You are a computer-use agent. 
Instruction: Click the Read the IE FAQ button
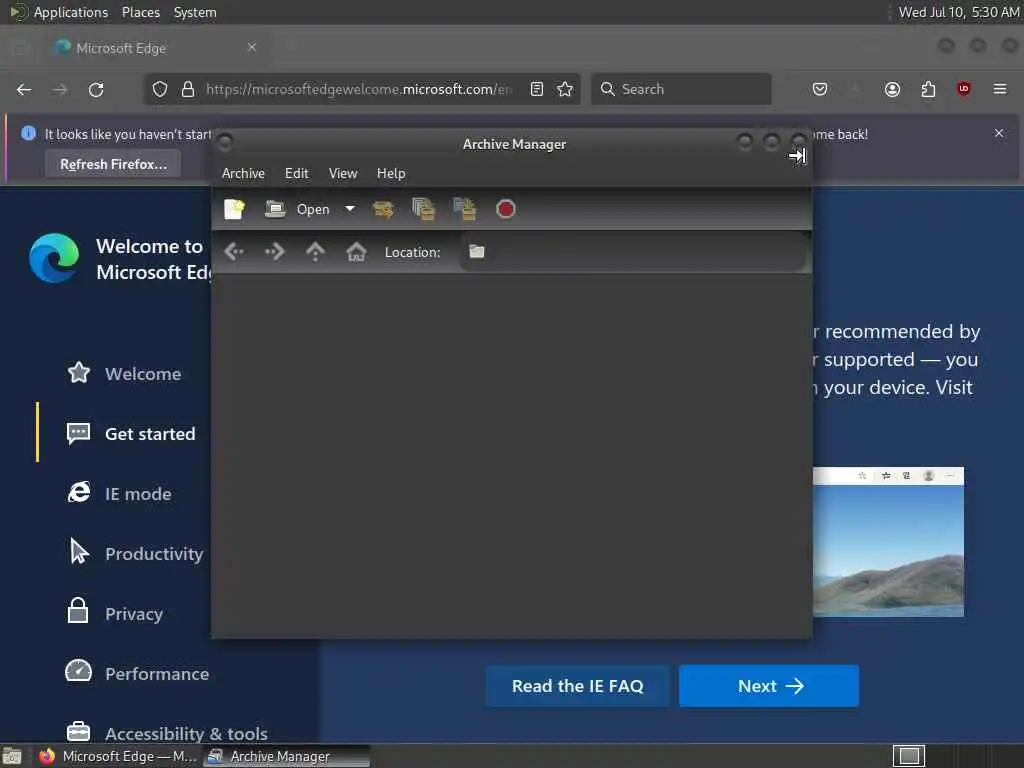coord(577,686)
